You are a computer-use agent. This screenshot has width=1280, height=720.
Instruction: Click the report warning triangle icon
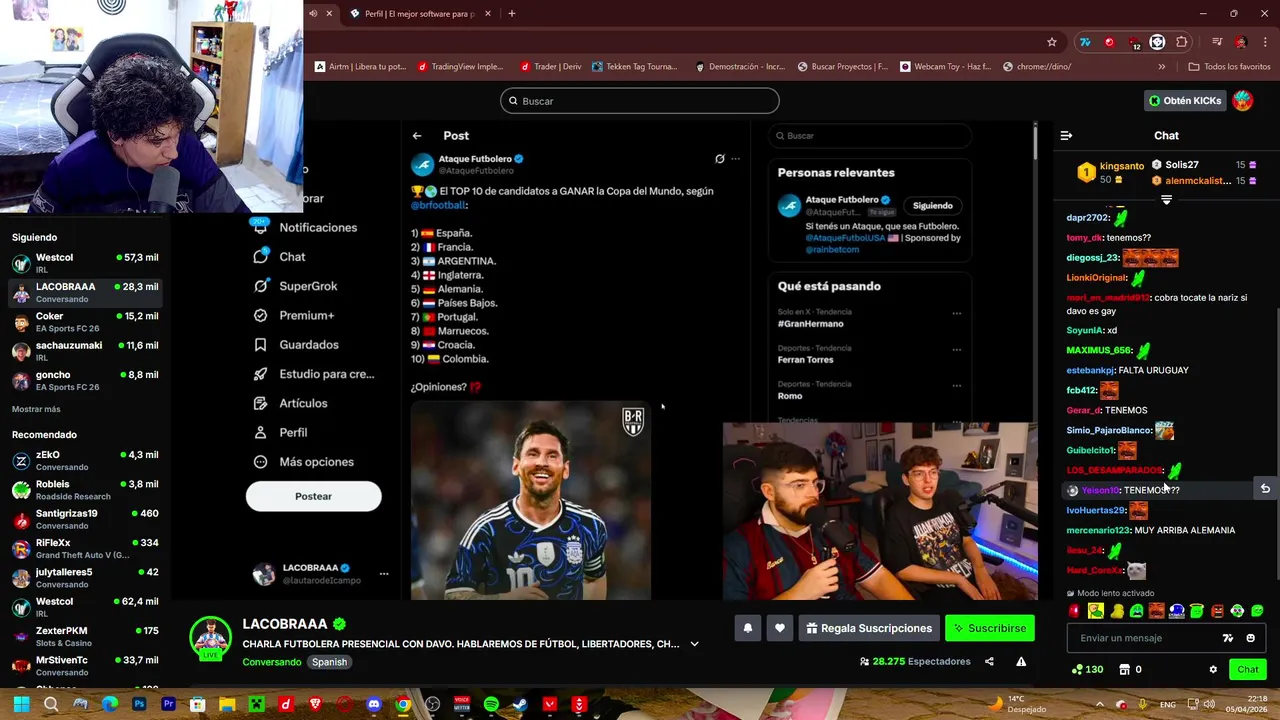click(1021, 661)
